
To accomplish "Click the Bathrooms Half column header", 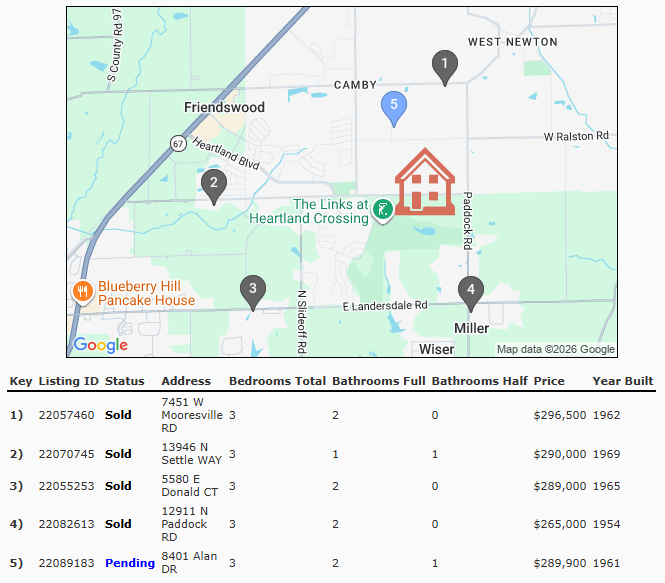I will (480, 381).
